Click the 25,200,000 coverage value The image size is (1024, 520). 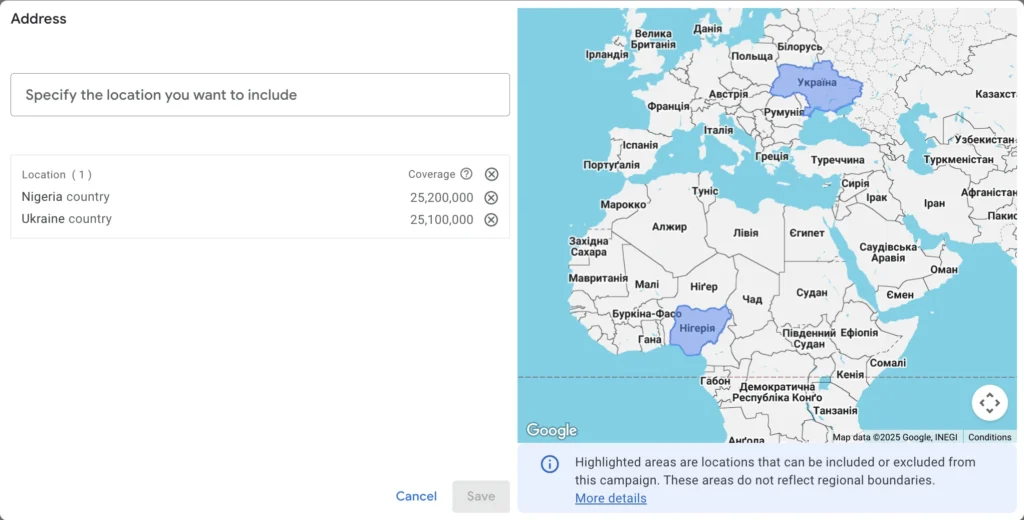441,197
